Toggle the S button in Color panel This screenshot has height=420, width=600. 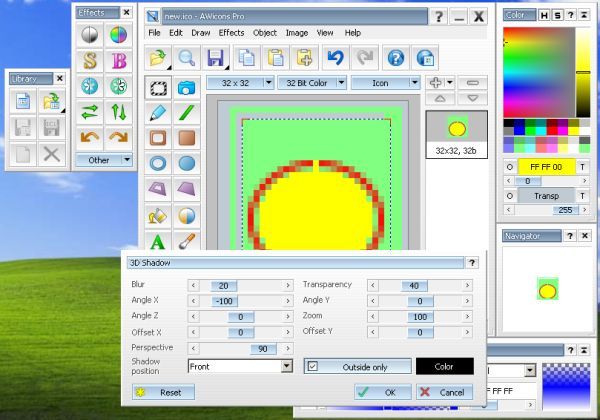557,15
